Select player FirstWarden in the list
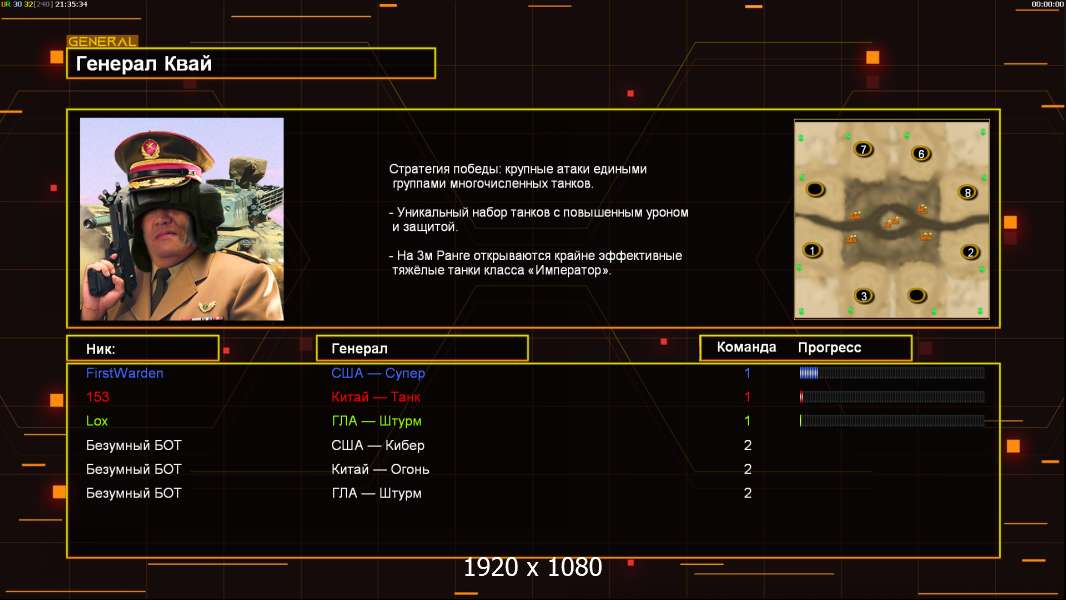This screenshot has height=600, width=1066. coord(125,373)
